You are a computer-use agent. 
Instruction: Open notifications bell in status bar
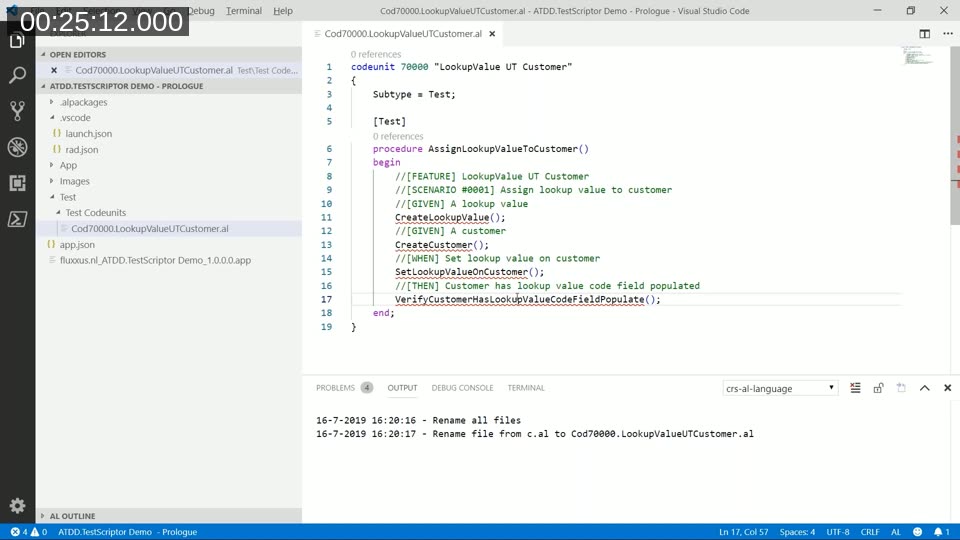tap(942, 532)
